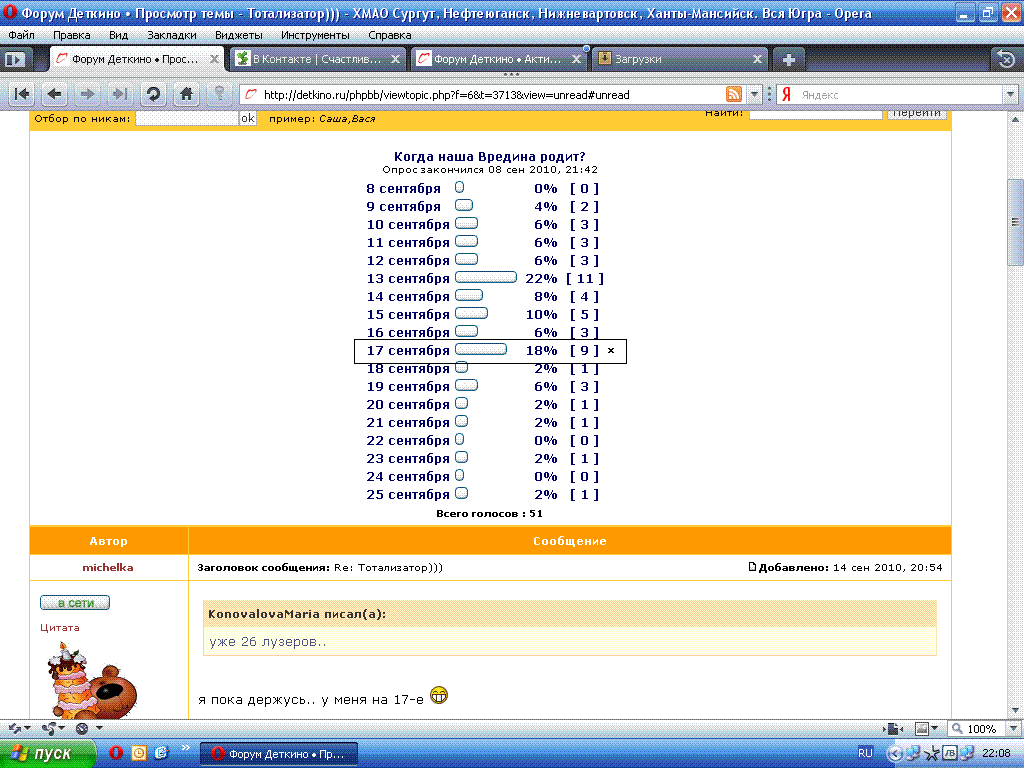Switch to the Загрузки tab
The height and width of the screenshot is (768, 1024).
click(679, 59)
